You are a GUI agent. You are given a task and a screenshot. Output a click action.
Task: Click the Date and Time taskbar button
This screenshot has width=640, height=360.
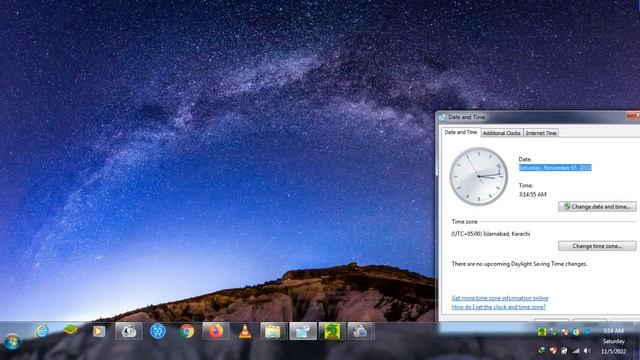tap(303, 331)
